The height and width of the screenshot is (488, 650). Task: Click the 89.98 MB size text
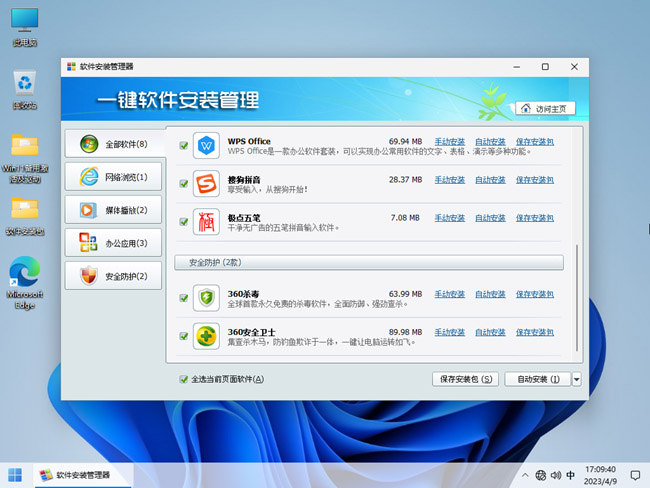pyautogui.click(x=405, y=333)
